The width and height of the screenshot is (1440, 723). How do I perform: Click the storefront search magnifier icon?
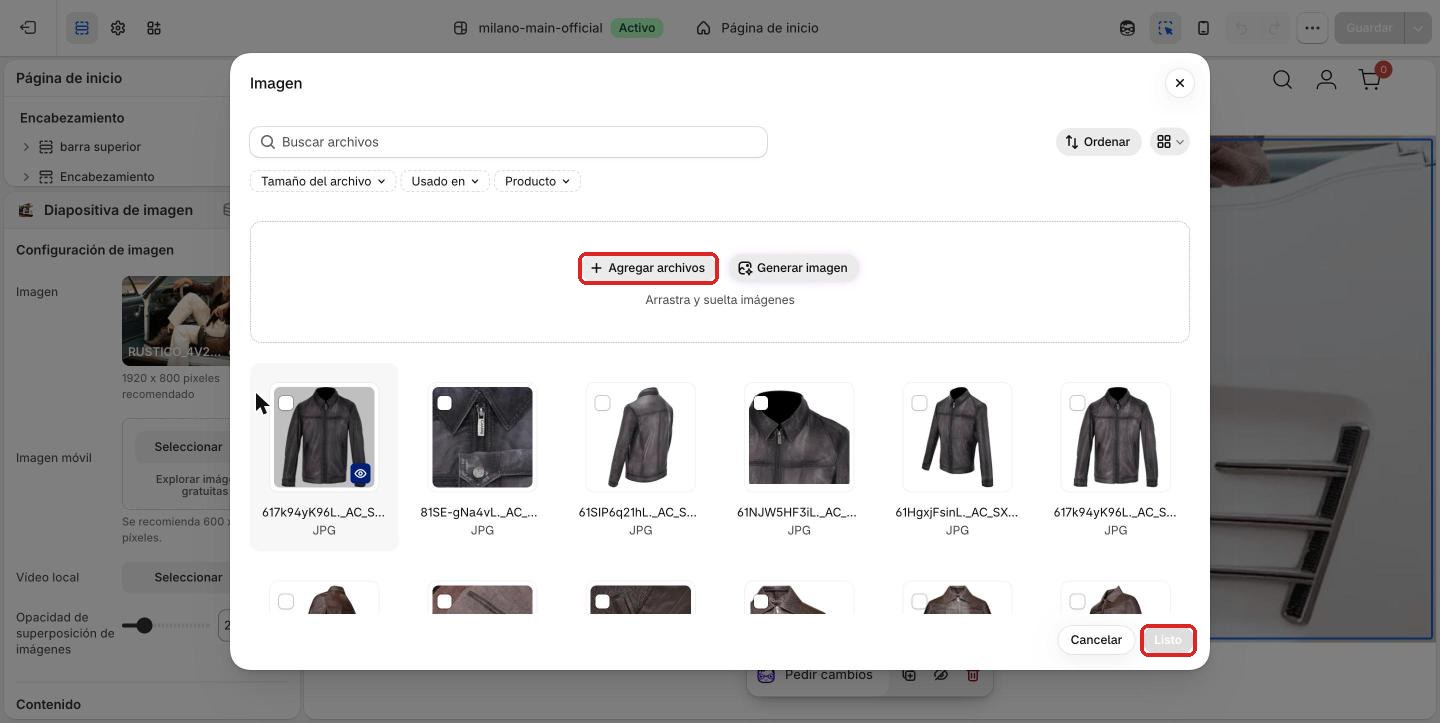[1282, 79]
